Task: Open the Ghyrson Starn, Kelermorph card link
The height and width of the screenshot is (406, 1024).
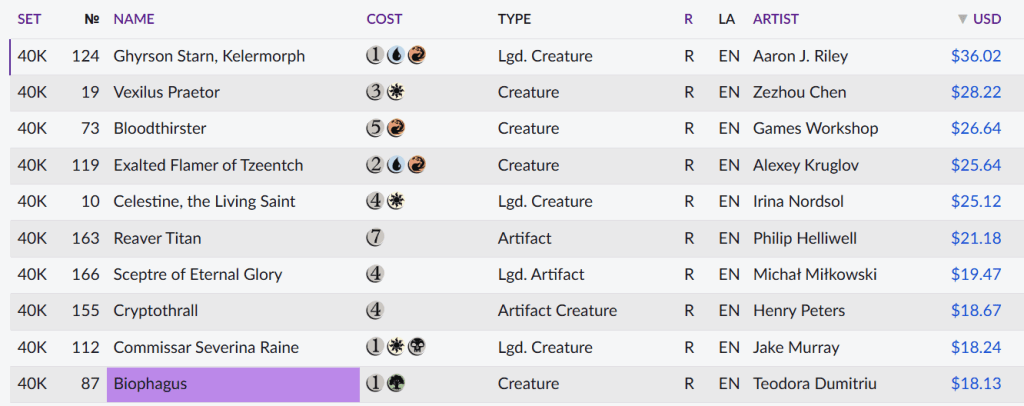Action: point(209,56)
